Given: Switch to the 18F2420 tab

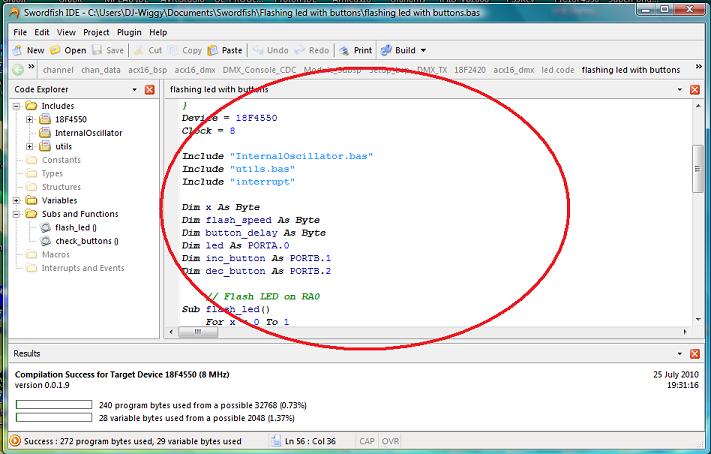Looking at the screenshot, I should click(470, 70).
